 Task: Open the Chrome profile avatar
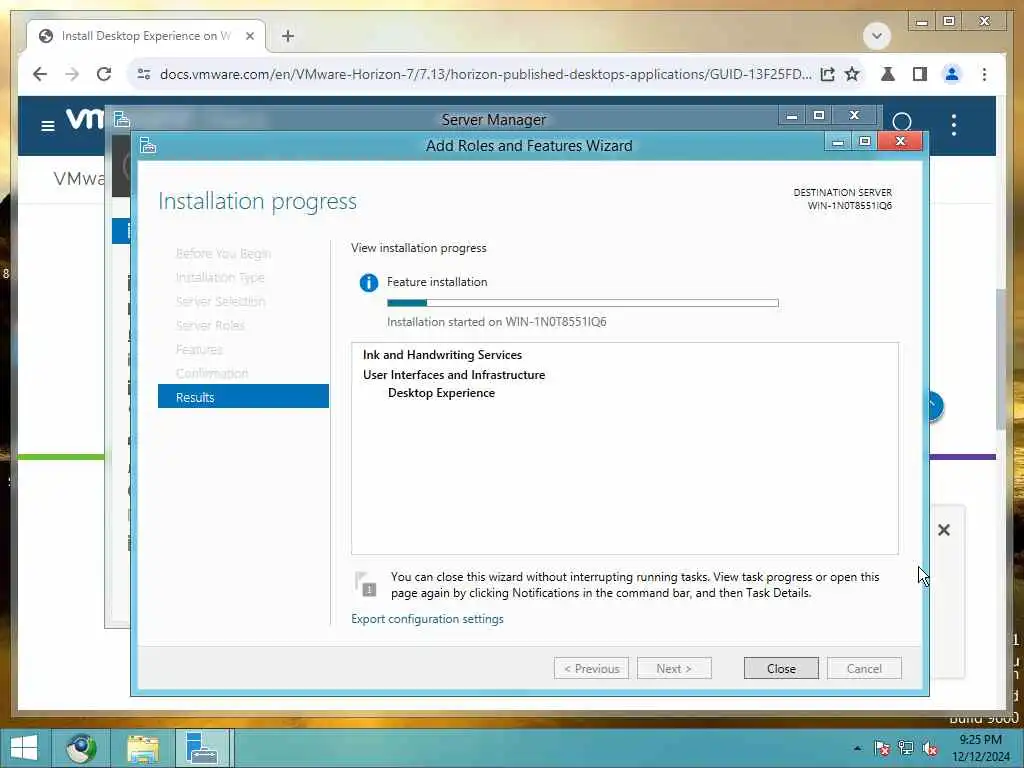click(952, 74)
